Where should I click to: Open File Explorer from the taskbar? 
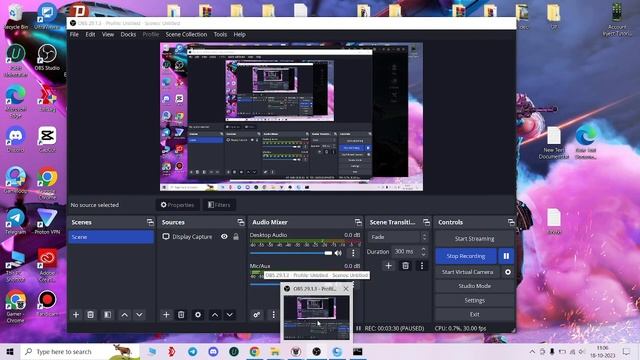tap(275, 351)
